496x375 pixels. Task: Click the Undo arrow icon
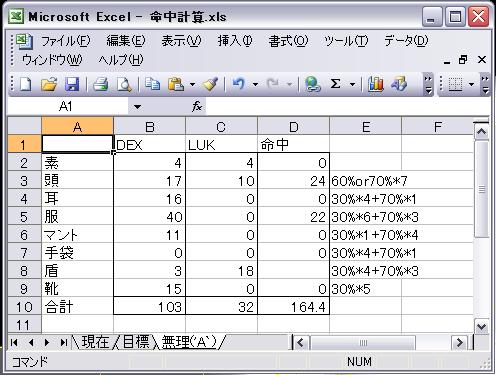(239, 84)
